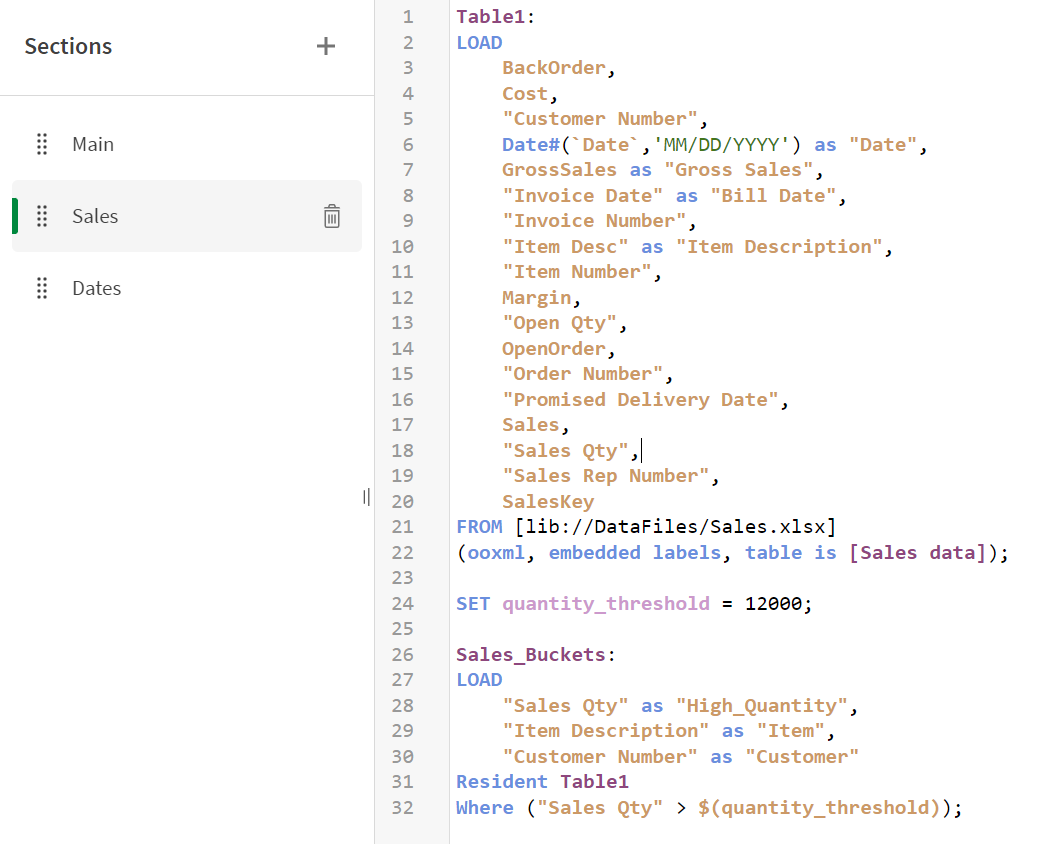Place cursor on the SalesKey field
Image resolution: width=1037 pixels, height=844 pixels.
(547, 501)
